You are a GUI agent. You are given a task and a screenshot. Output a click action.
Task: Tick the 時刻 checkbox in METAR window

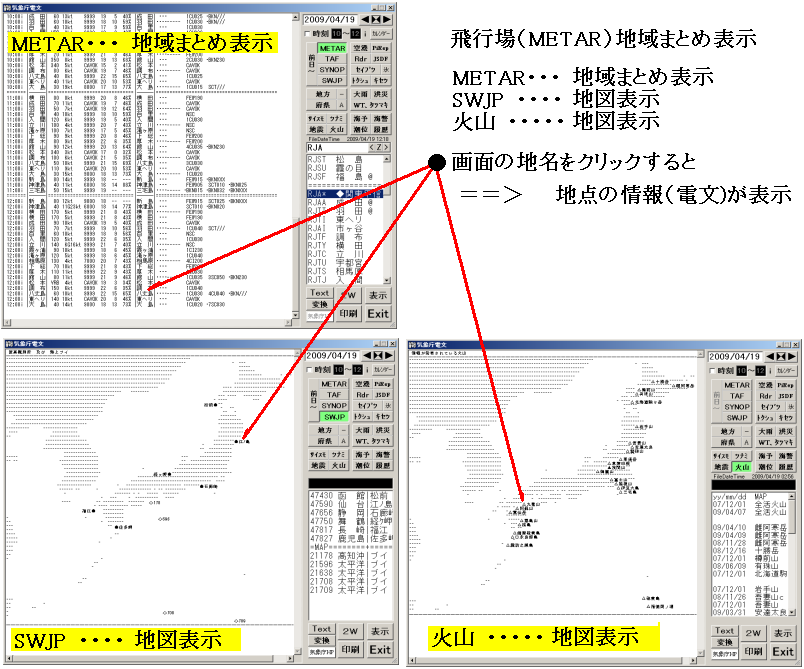[x=308, y=34]
